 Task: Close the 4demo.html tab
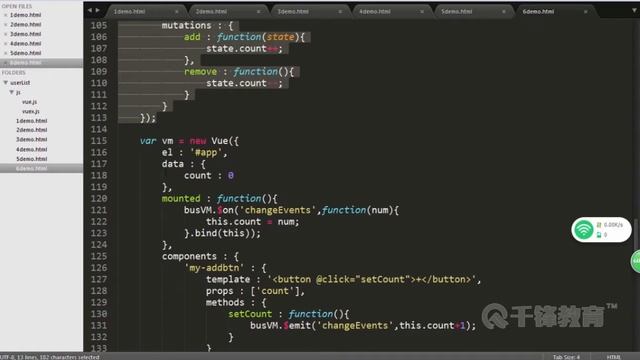click(422, 12)
